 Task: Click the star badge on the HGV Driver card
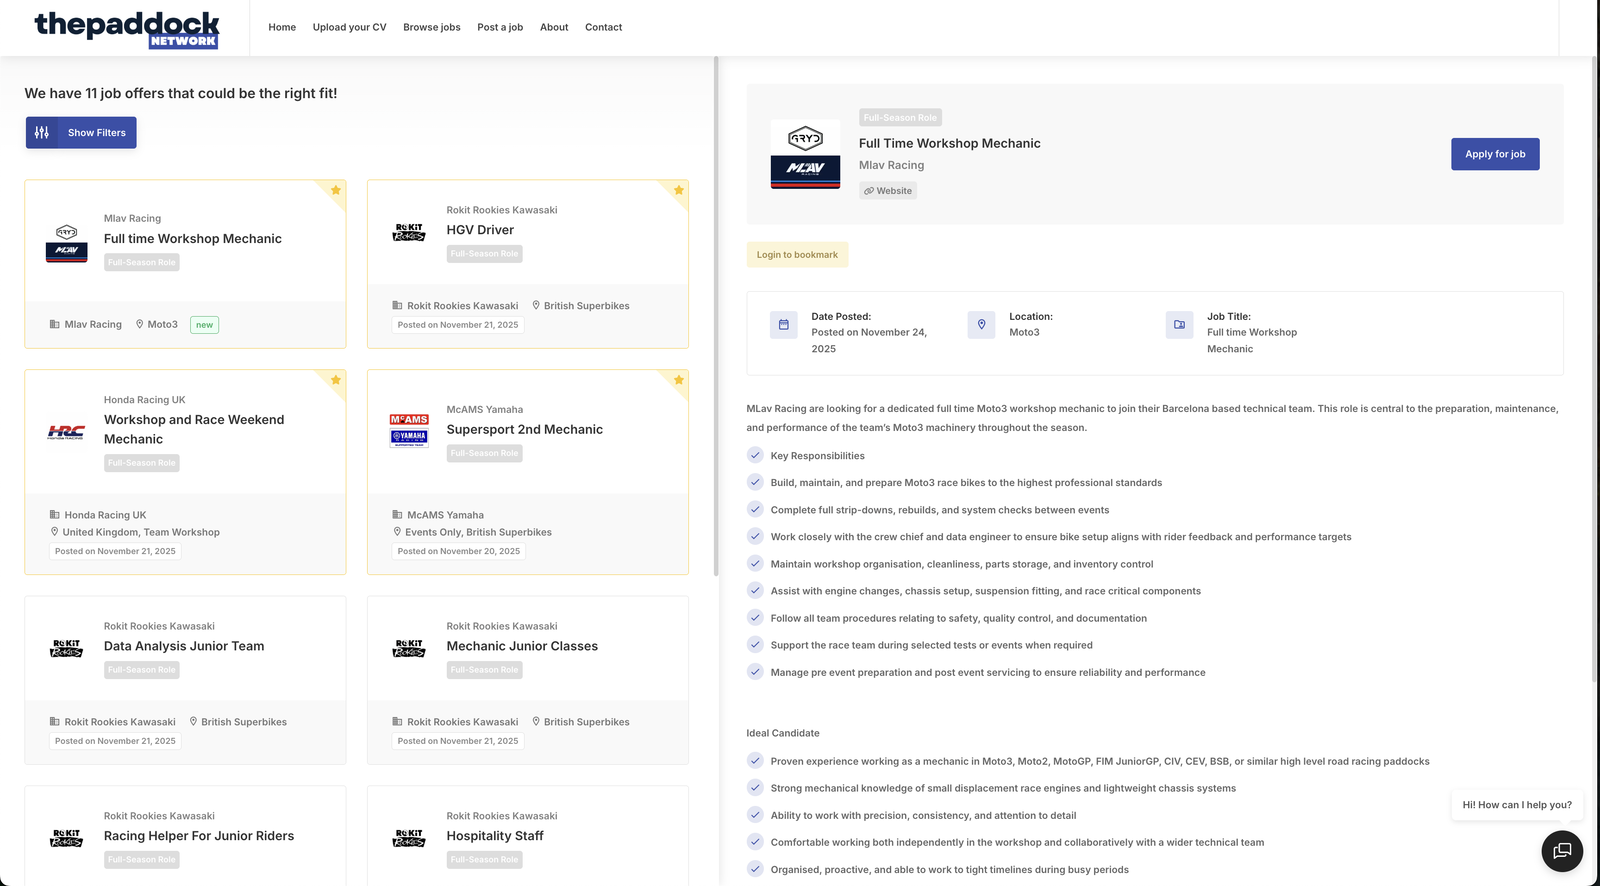coord(679,190)
